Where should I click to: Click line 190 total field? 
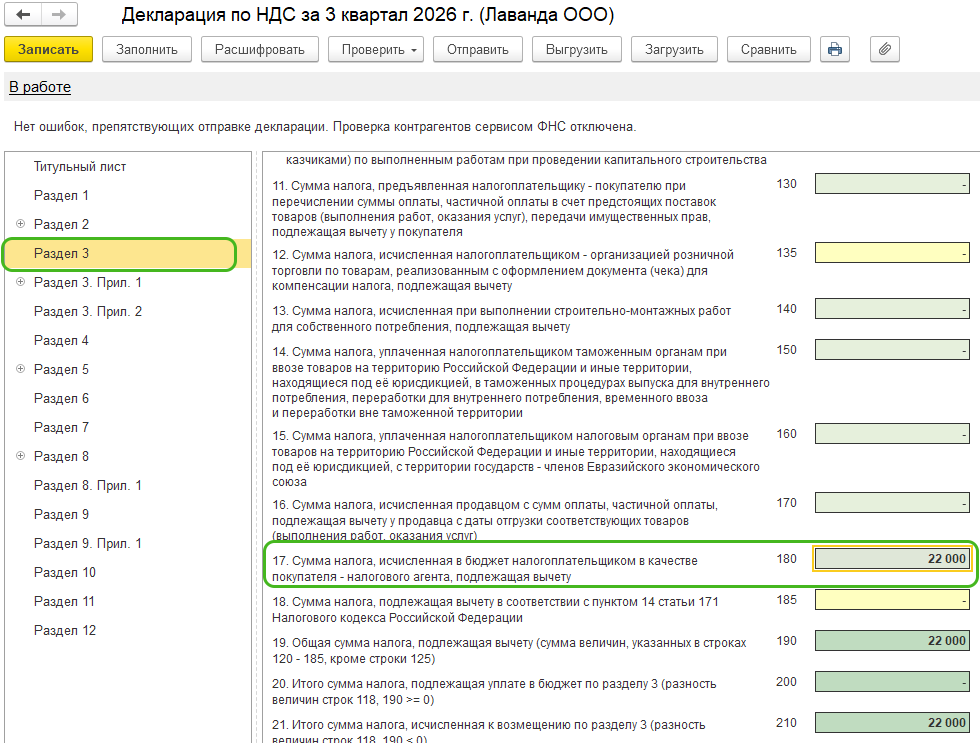click(892, 641)
